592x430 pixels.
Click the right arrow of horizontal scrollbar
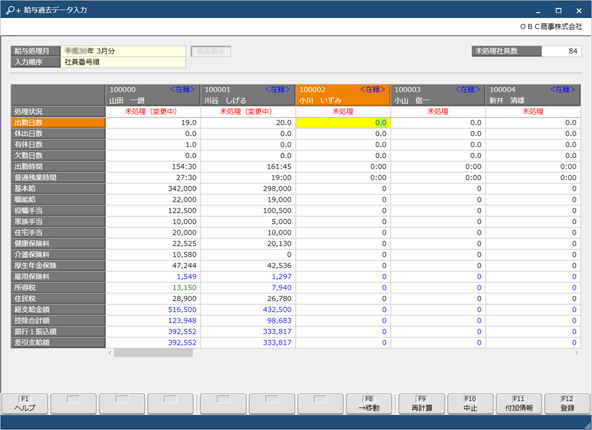coord(577,353)
